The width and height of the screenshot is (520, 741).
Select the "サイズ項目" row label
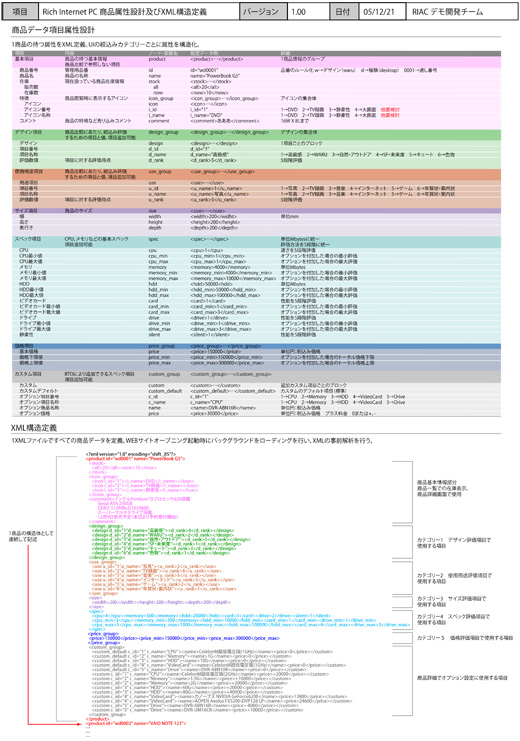point(26,210)
